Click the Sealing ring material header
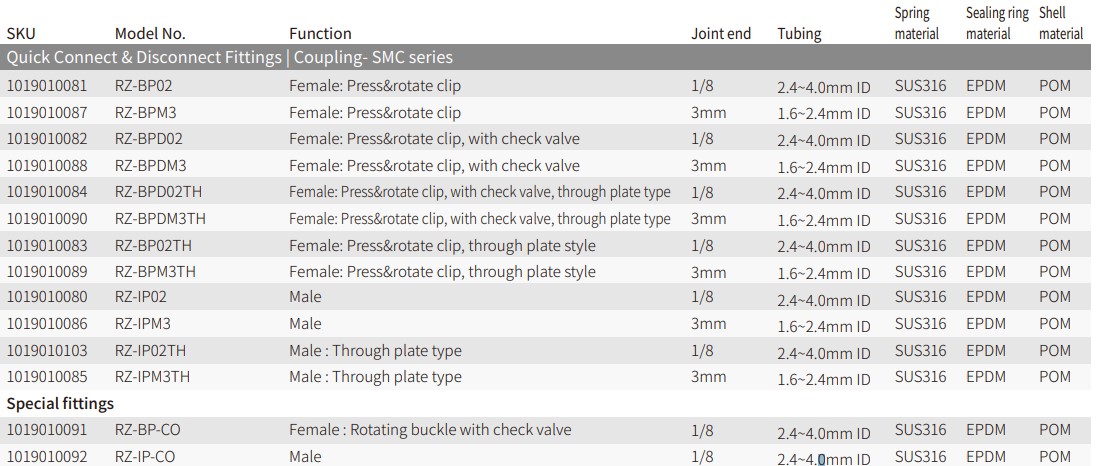This screenshot has width=1097, height=466. (998, 23)
